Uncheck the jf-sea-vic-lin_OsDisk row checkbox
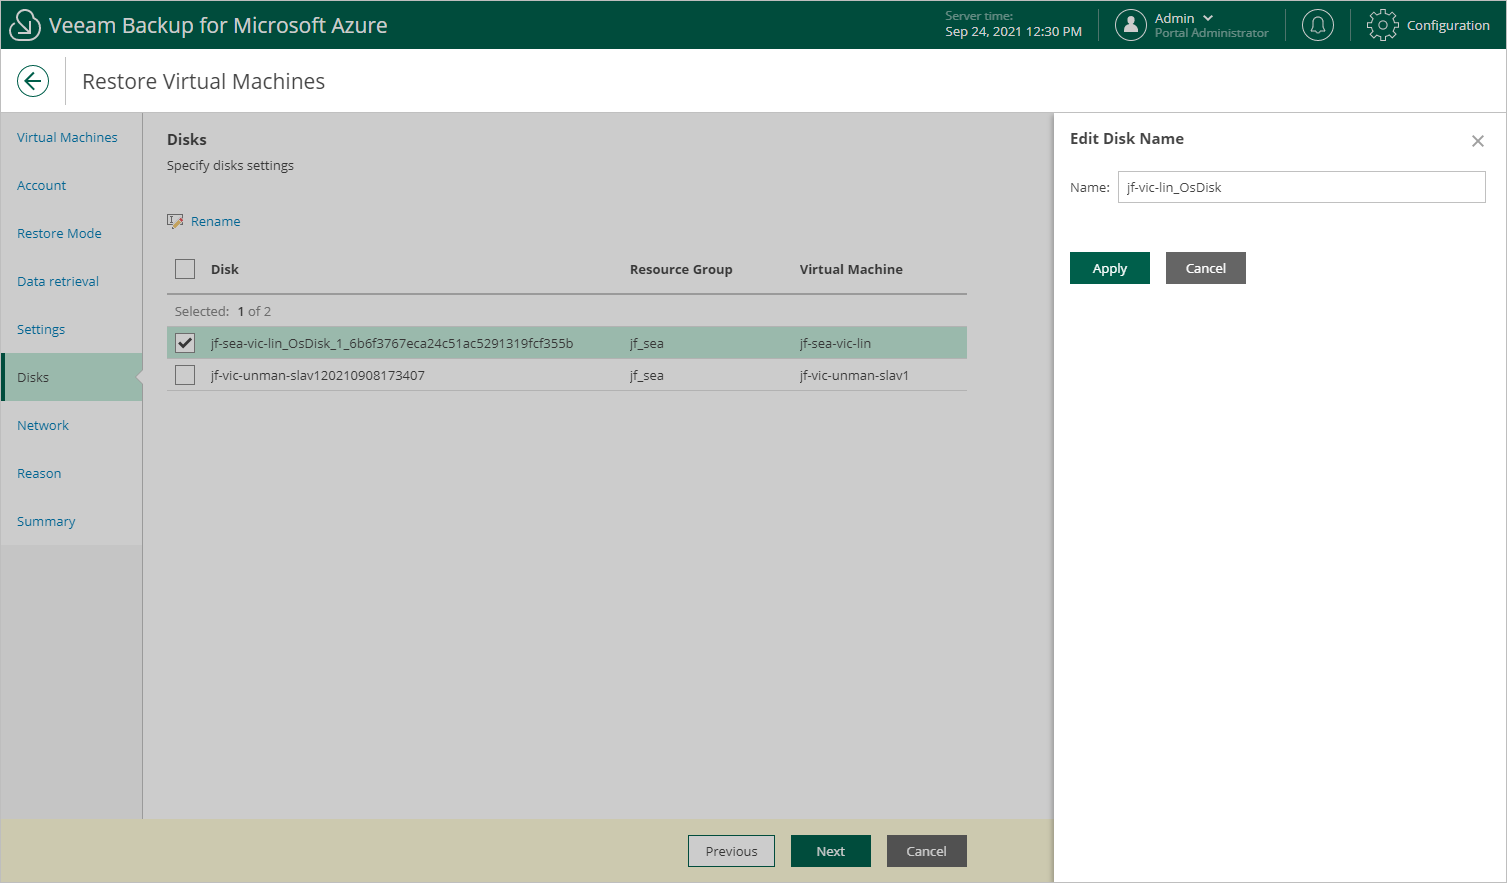The image size is (1507, 883). tap(185, 343)
